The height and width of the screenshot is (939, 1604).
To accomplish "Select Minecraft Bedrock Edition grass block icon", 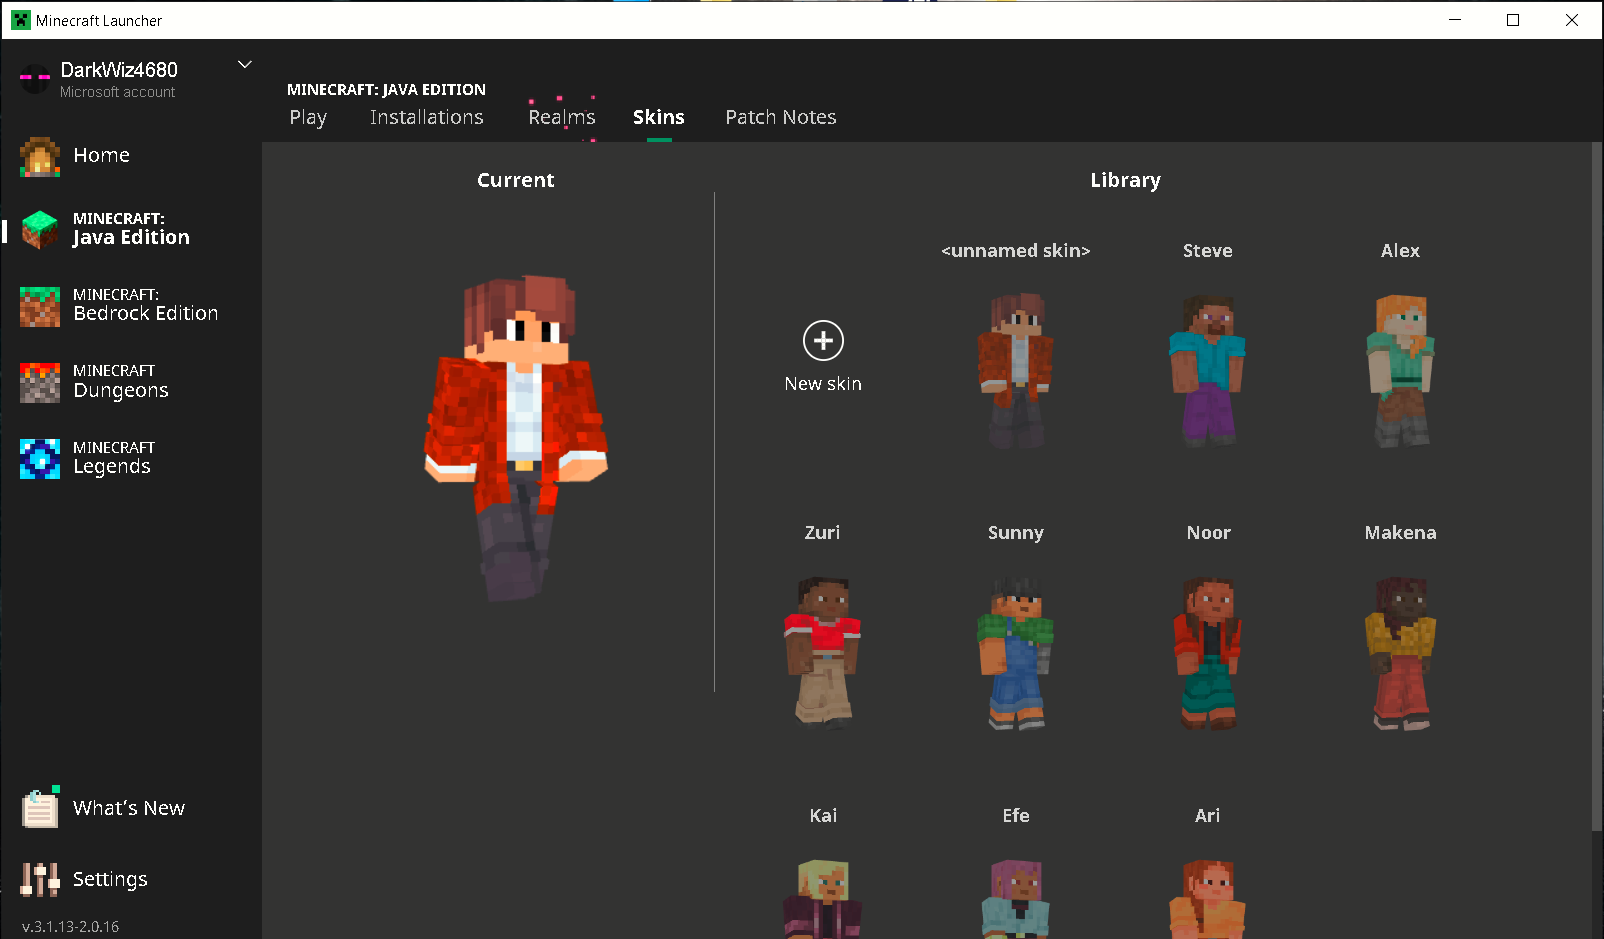I will [x=40, y=306].
